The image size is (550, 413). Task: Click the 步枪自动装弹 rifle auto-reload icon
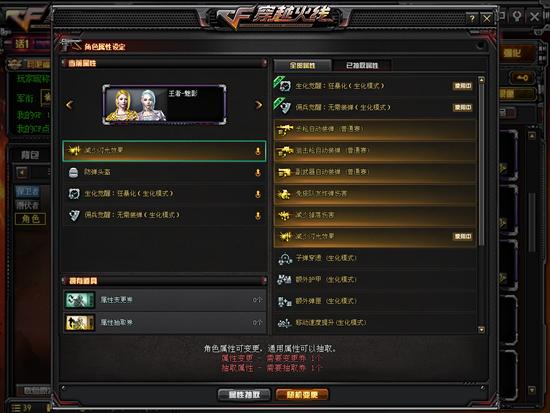point(284,129)
